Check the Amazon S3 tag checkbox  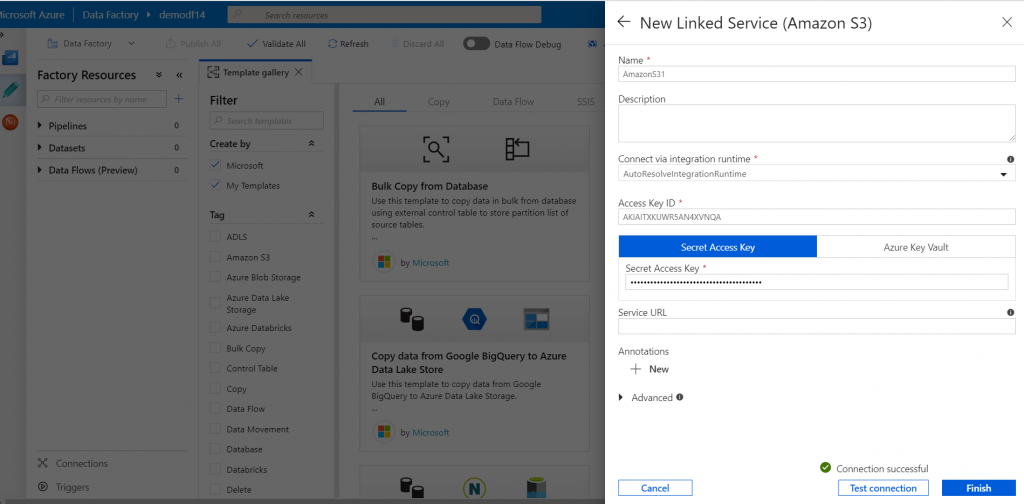pyautogui.click(x=216, y=257)
